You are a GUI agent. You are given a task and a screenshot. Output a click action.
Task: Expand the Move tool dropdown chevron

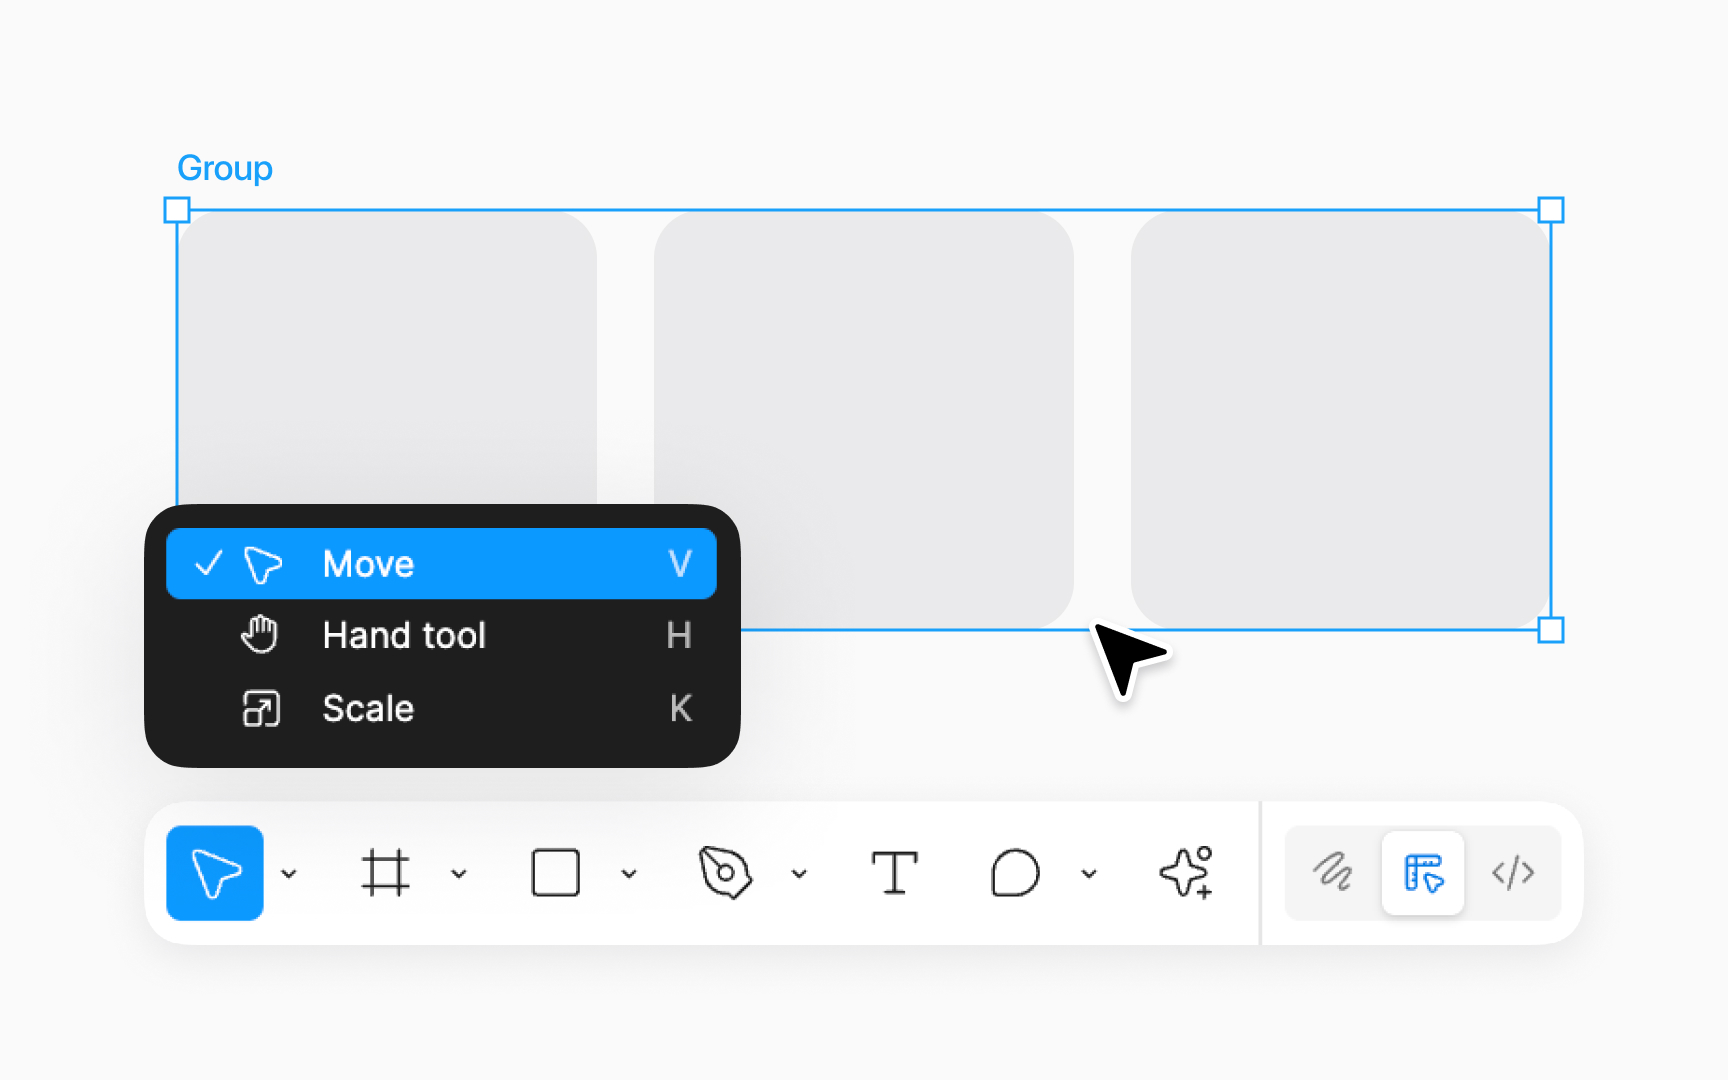point(290,873)
